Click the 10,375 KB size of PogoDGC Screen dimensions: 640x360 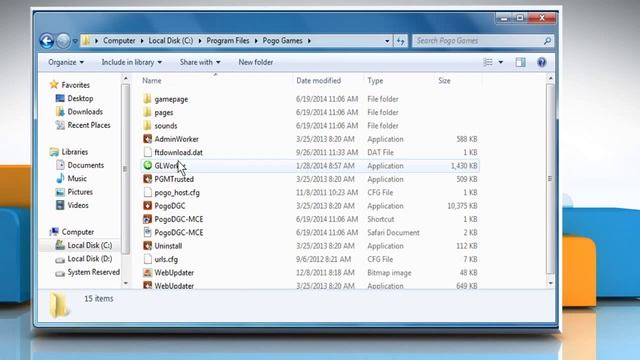[462, 206]
